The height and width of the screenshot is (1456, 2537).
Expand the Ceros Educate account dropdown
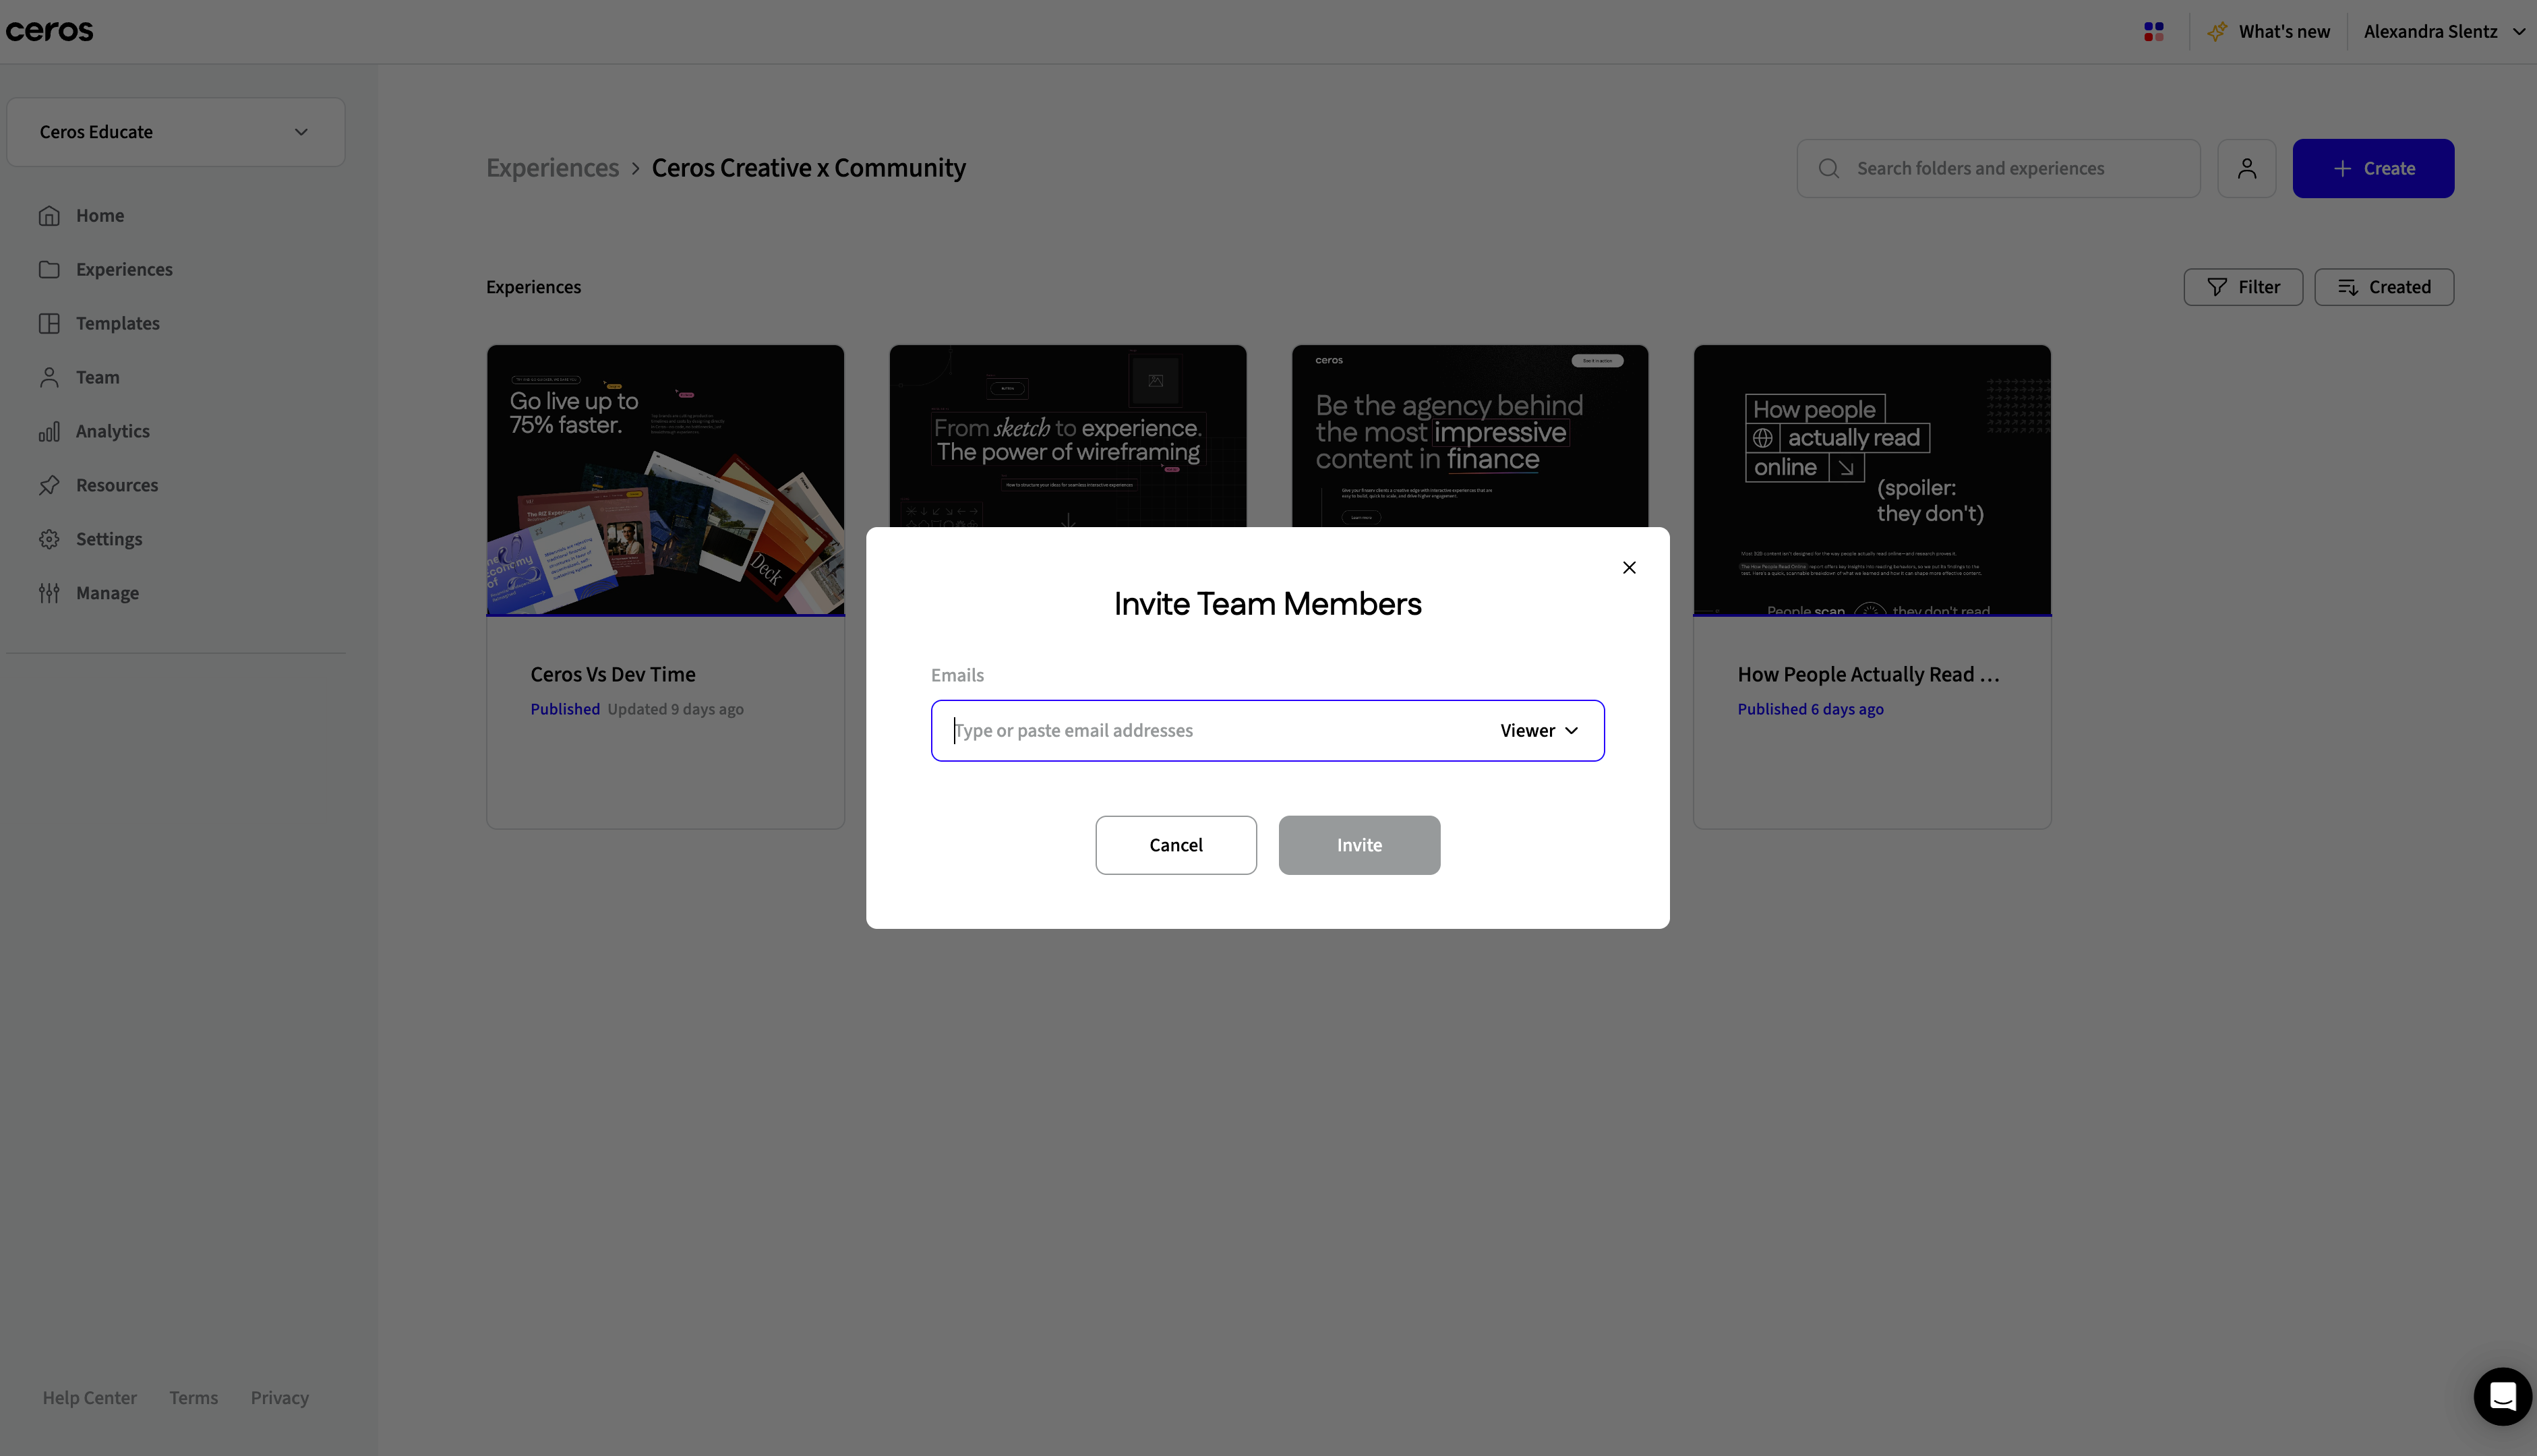pos(176,132)
